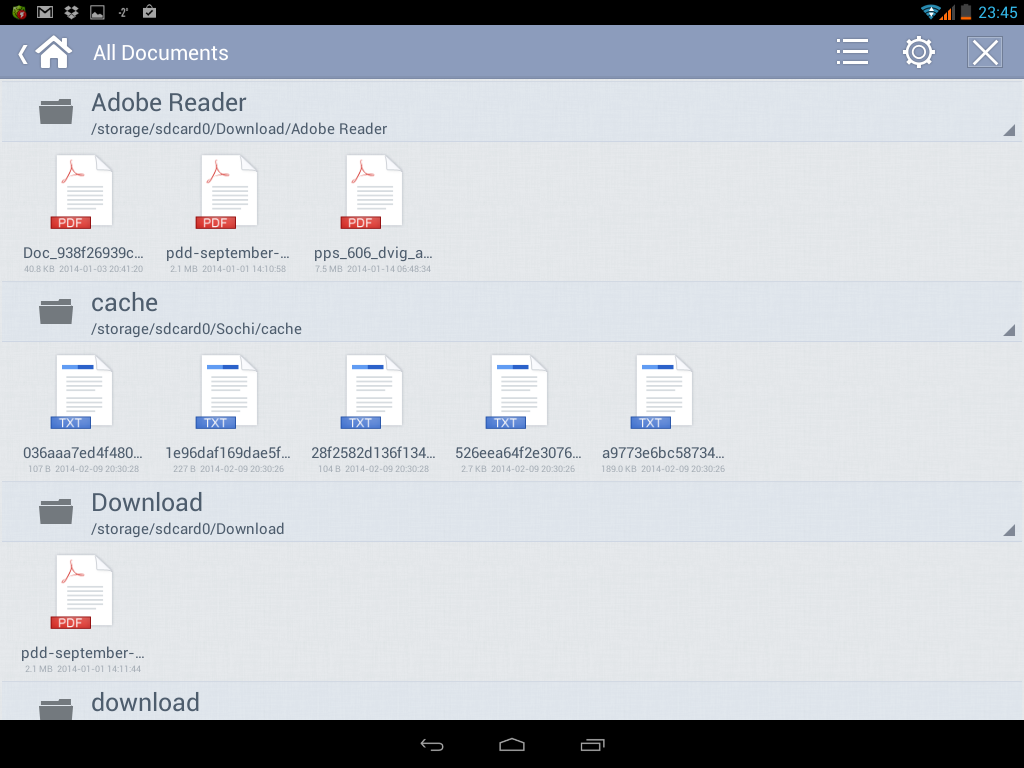1024x768 pixels.
Task: Tap the Android home navigation button
Action: [512, 744]
